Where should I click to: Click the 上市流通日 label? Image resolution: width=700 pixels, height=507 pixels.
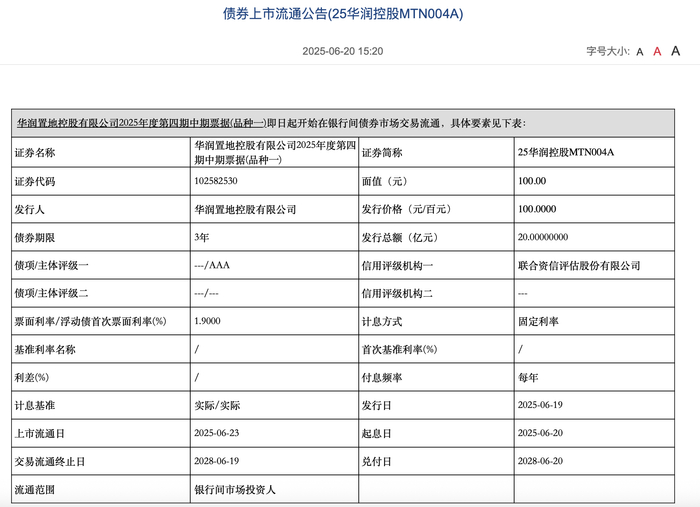point(40,433)
